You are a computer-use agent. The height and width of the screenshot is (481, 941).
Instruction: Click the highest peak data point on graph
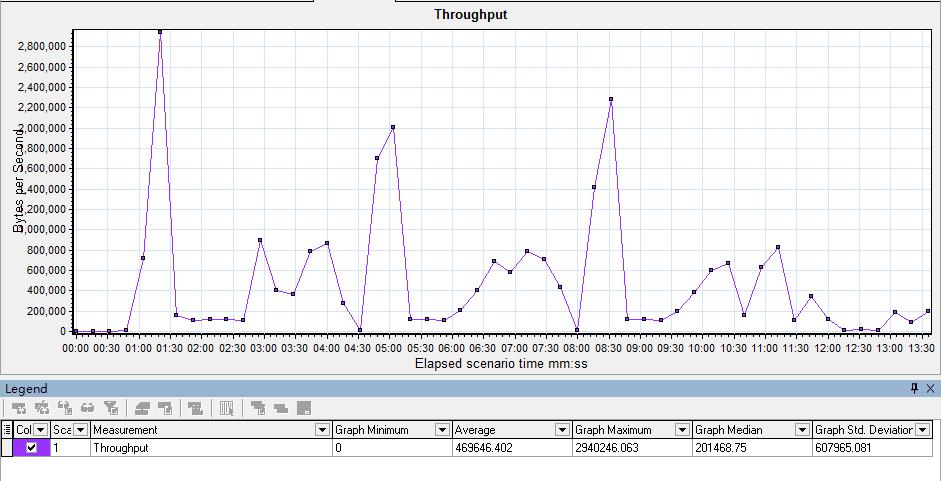click(160, 32)
